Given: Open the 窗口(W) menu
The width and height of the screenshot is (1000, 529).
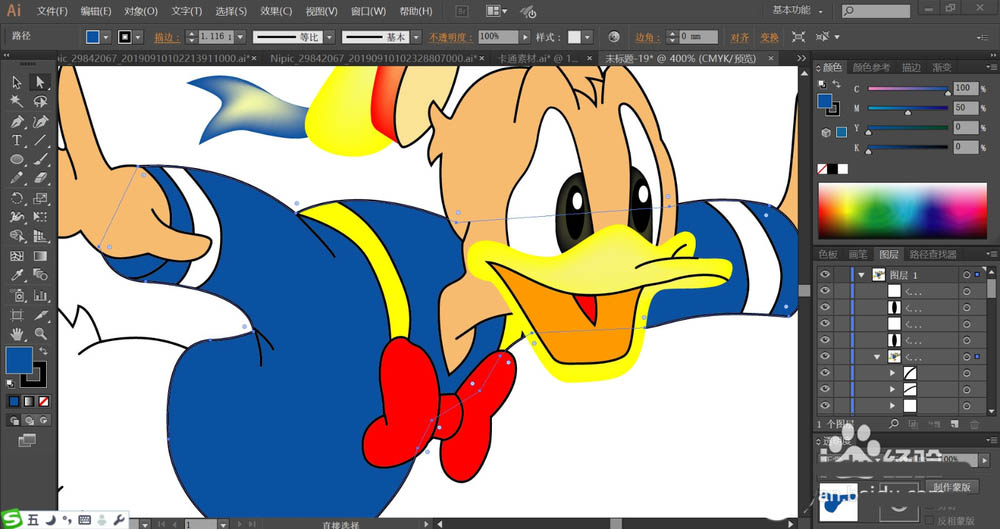Looking at the screenshot, I should pos(368,11).
